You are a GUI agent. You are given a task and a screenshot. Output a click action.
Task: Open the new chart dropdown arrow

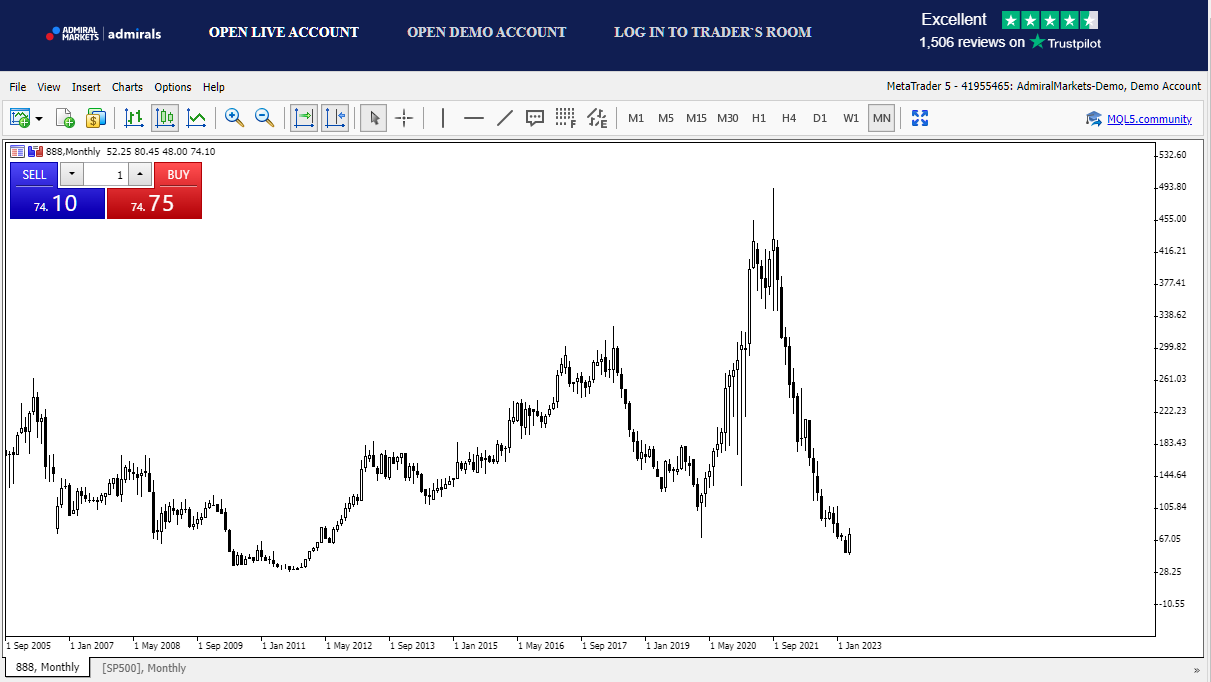[39, 118]
